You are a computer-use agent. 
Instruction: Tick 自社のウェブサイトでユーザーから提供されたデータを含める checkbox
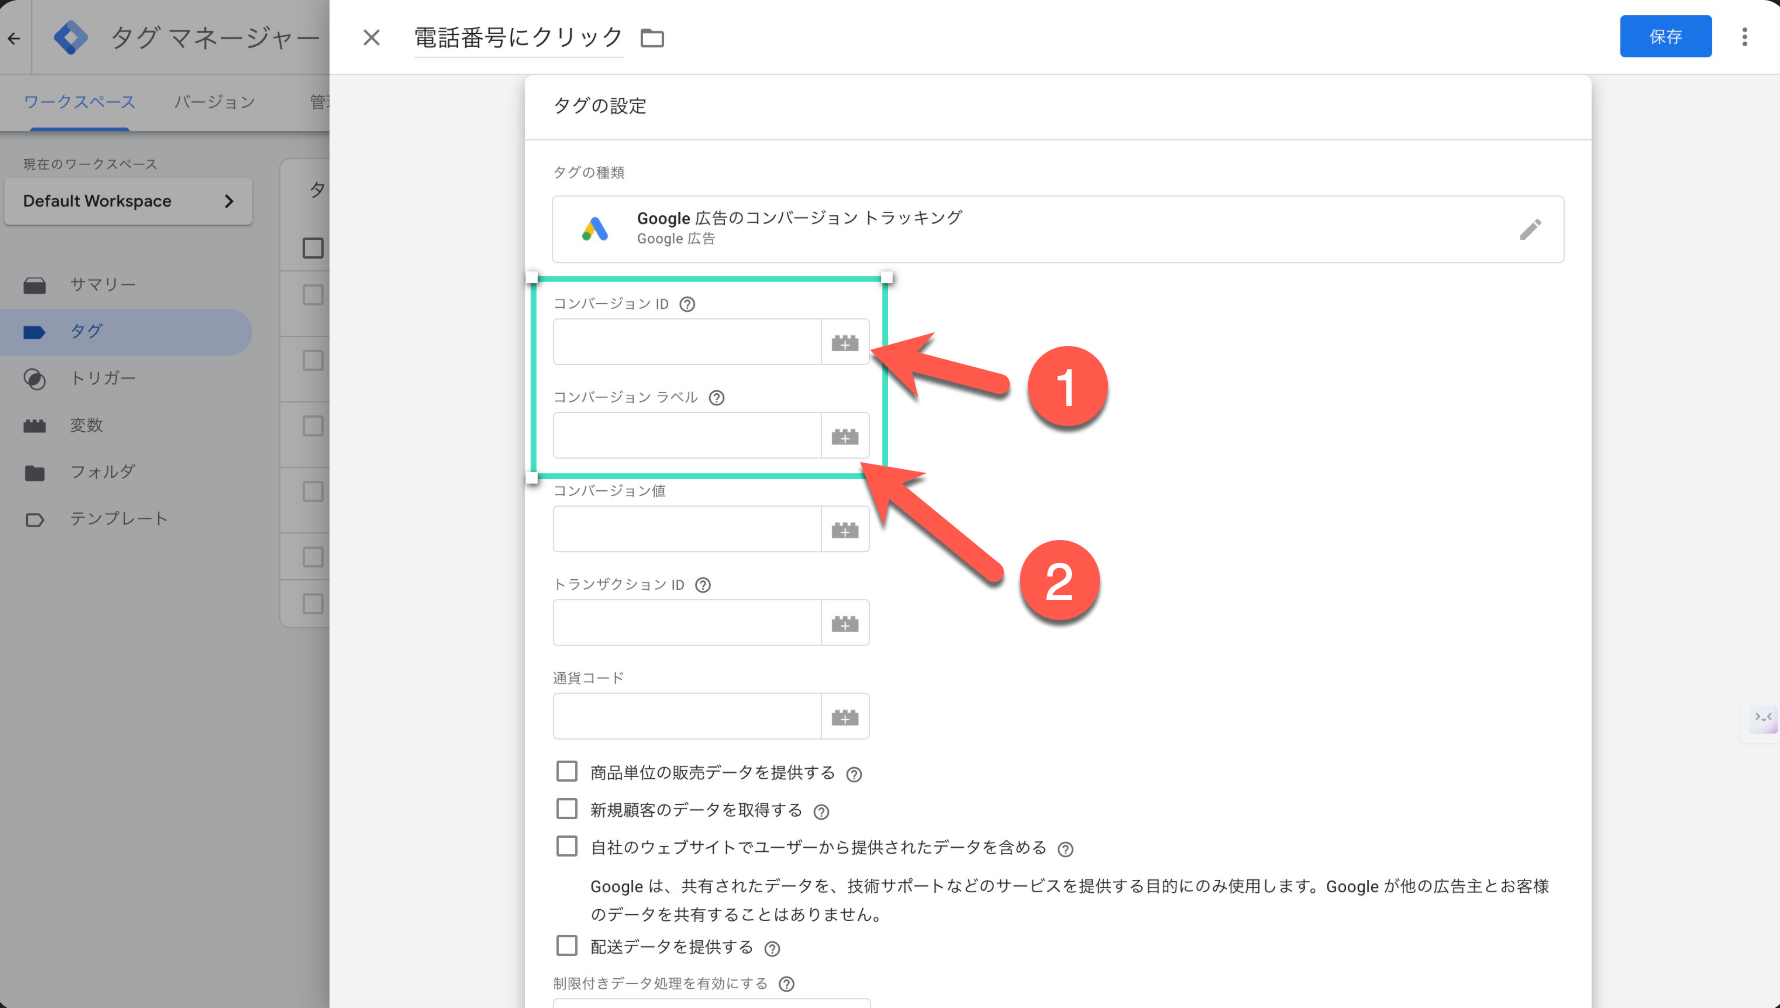567,847
